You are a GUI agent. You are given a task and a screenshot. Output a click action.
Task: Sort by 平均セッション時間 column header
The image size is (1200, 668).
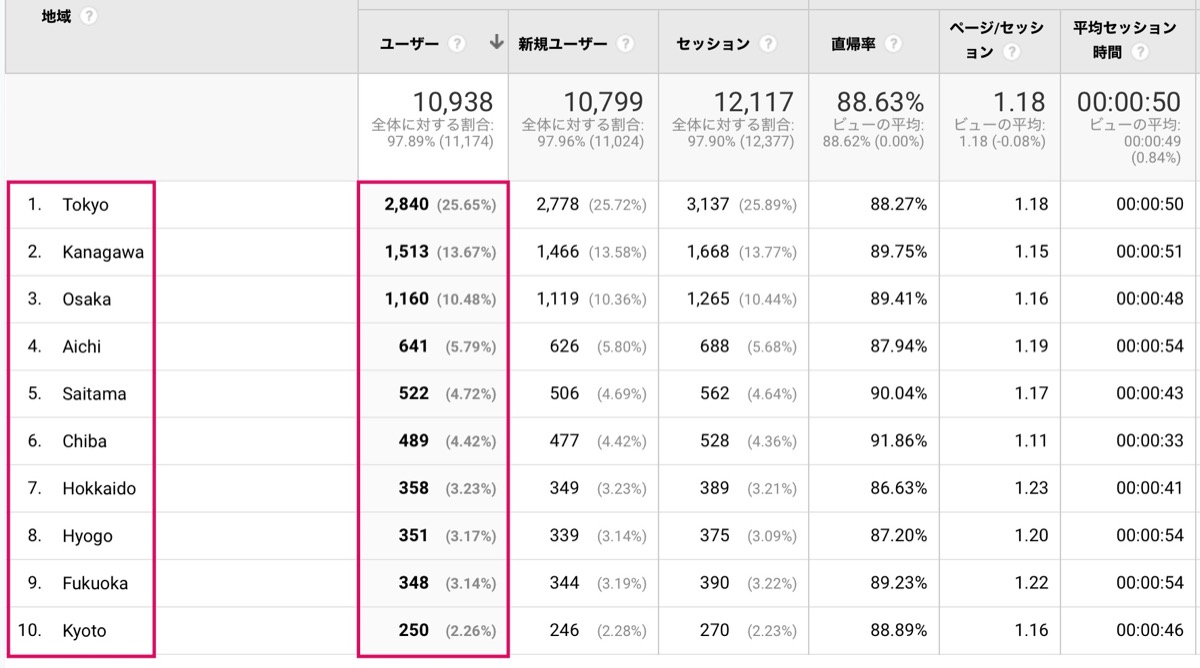[1125, 40]
